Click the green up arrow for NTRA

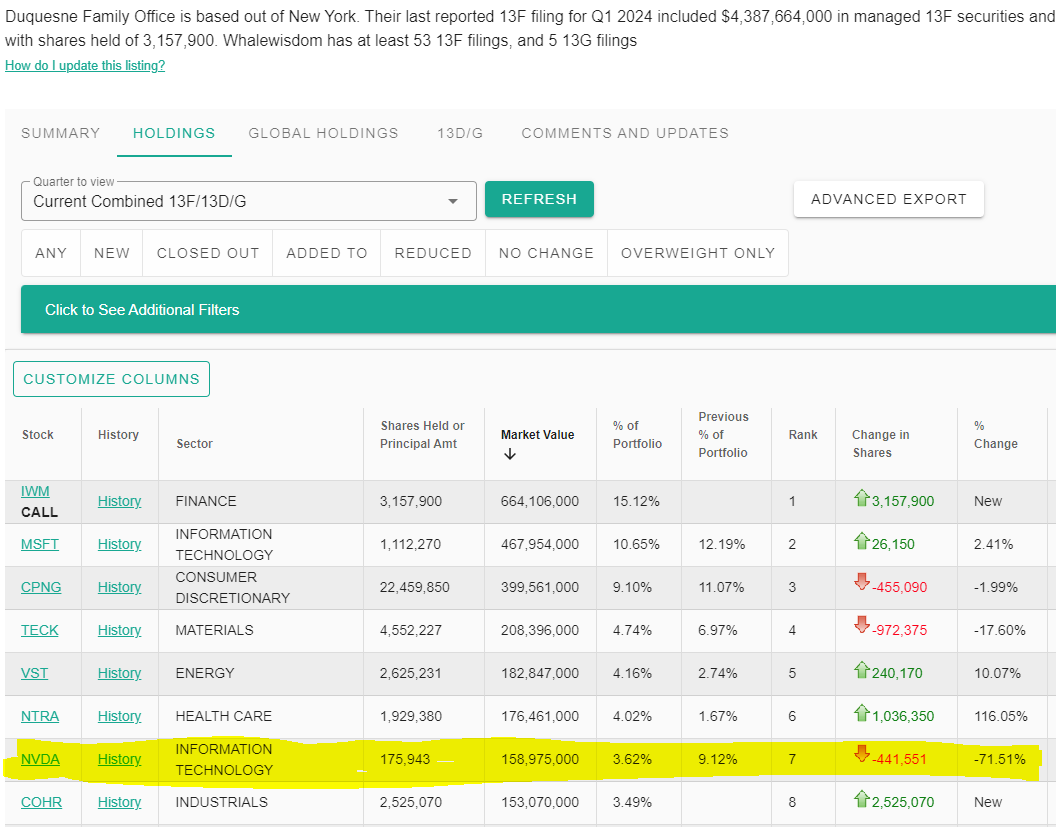(861, 713)
